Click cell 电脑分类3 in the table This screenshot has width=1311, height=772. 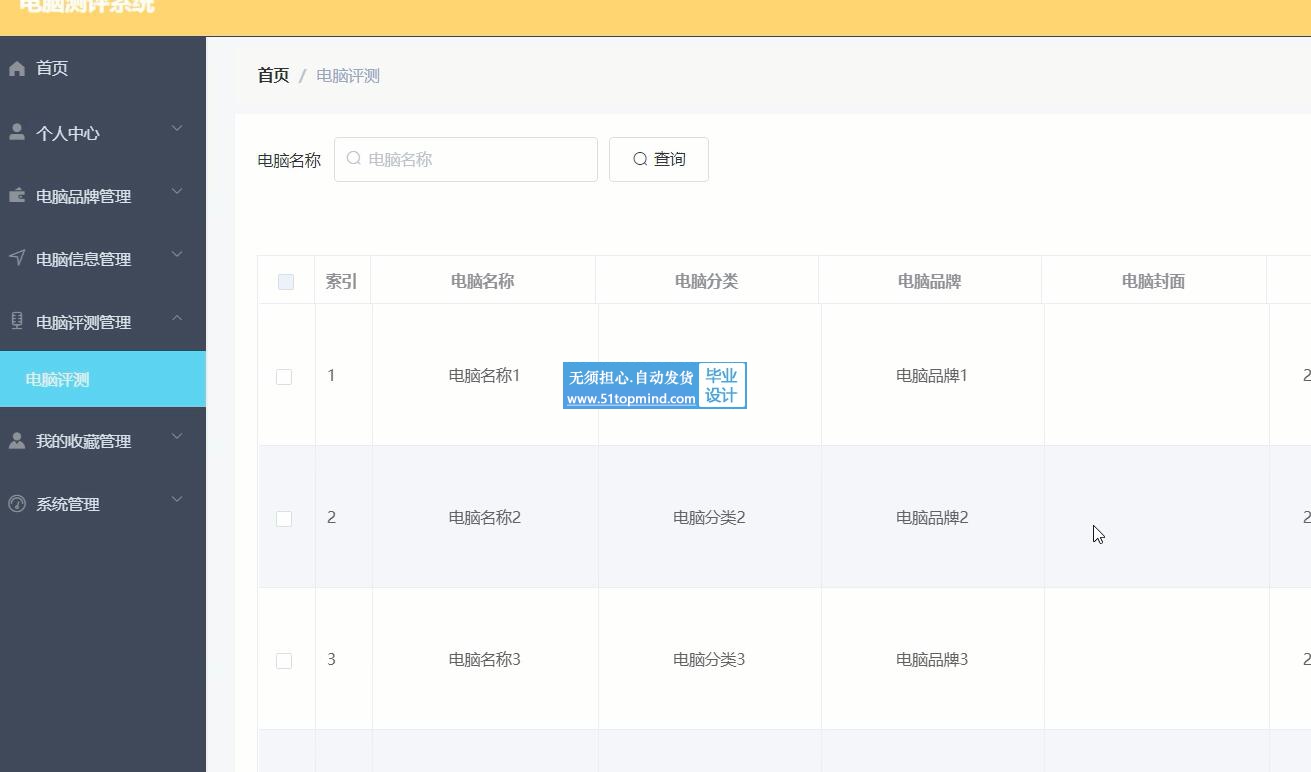[x=710, y=660]
